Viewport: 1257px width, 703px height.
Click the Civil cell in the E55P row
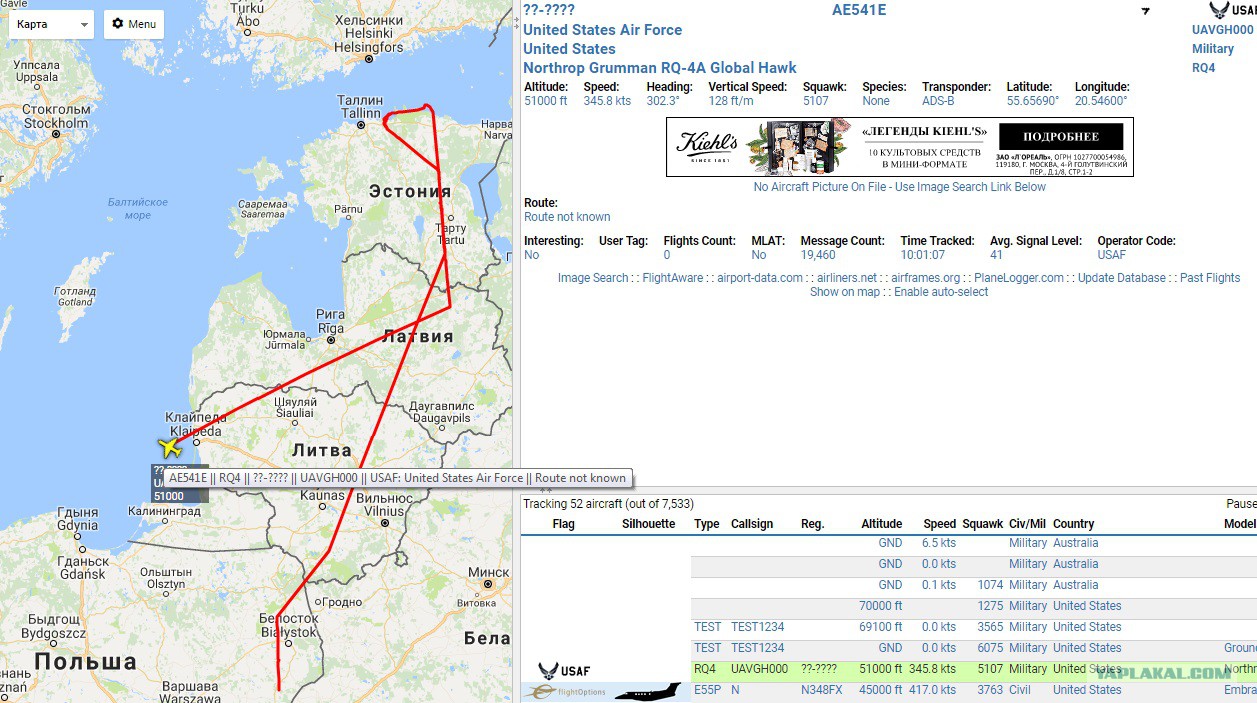[x=1022, y=690]
